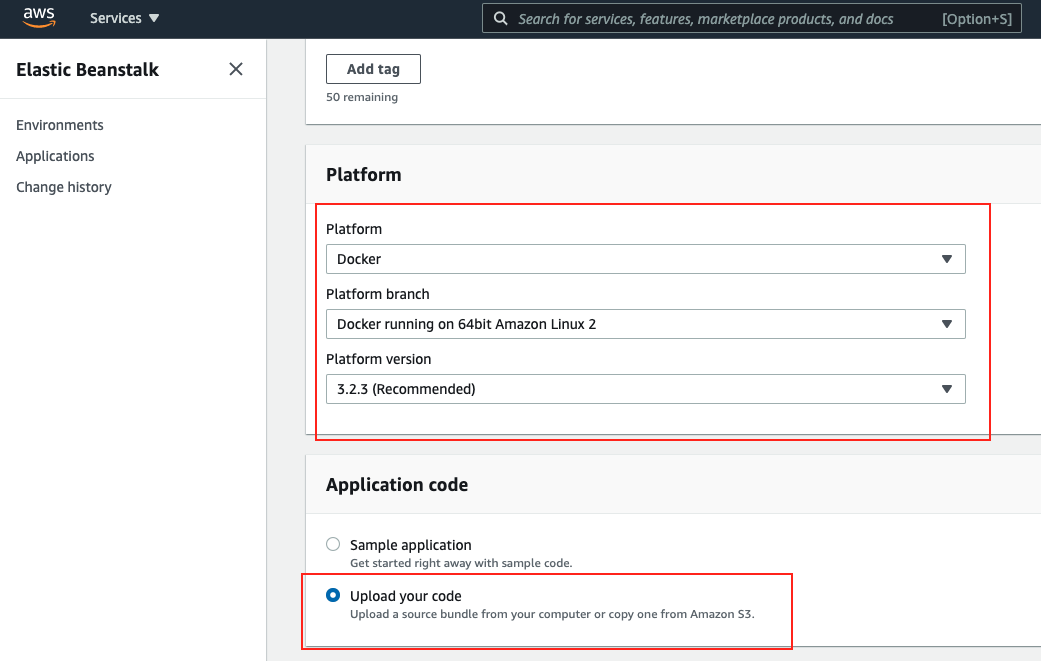The height and width of the screenshot is (661, 1041).
Task: View Change history in the sidebar
Action: pos(64,187)
